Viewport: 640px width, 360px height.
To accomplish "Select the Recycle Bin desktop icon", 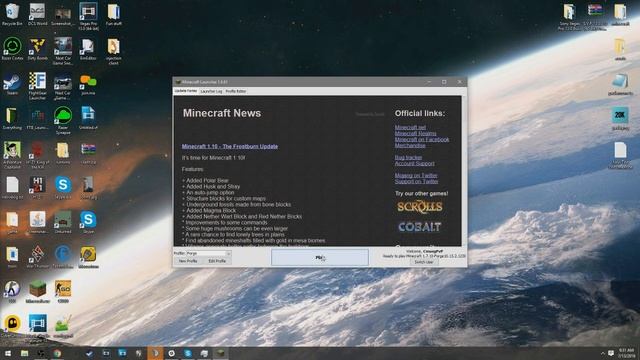I will click(12, 15).
